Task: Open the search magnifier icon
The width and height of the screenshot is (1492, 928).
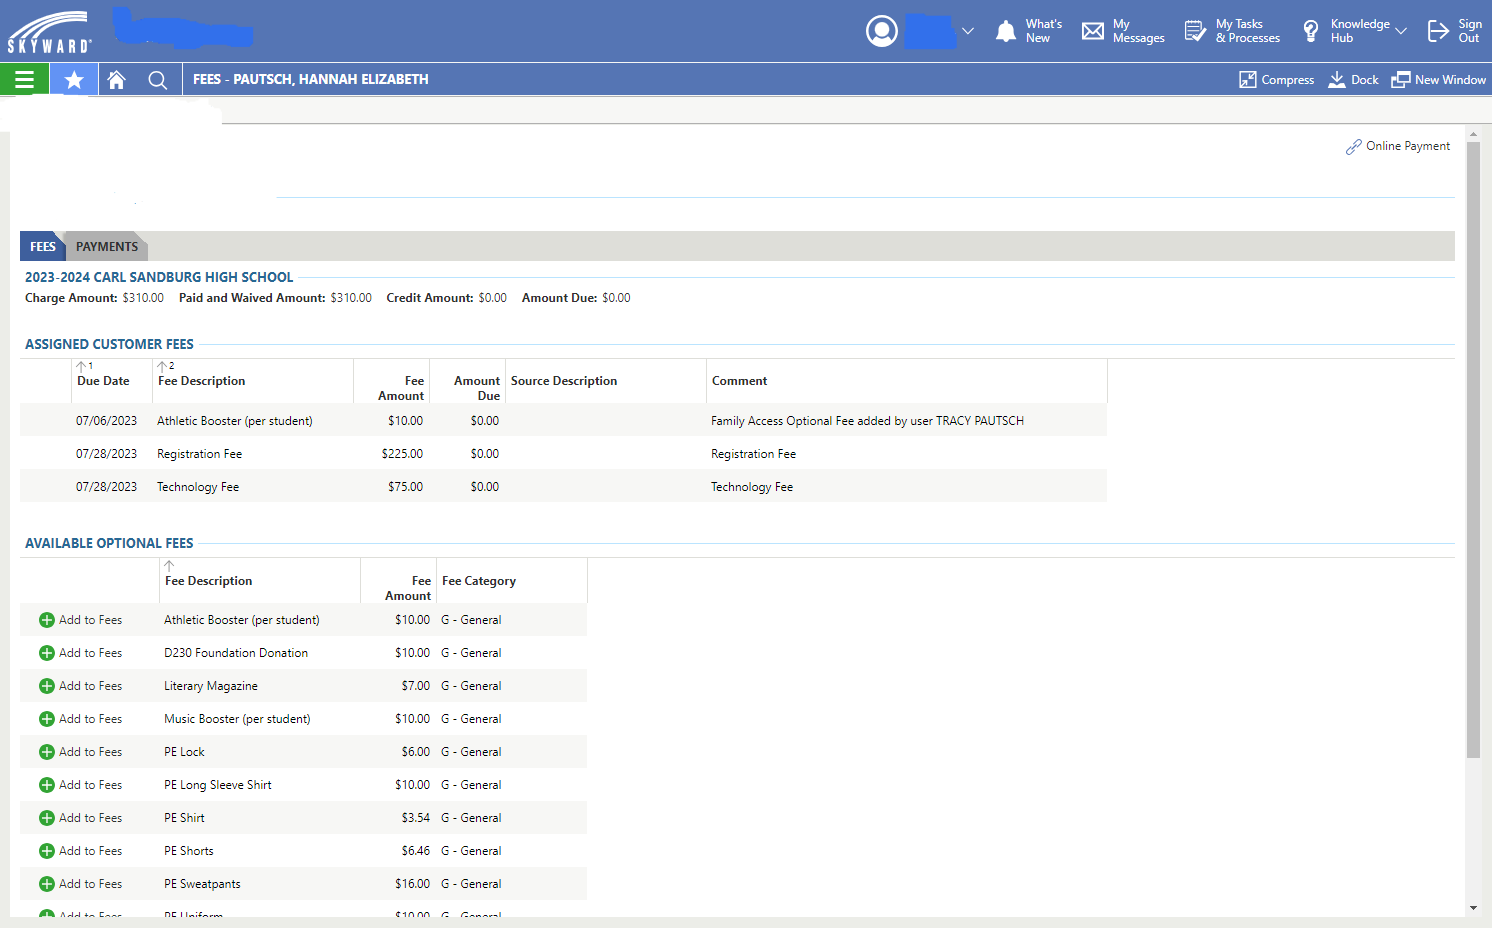Action: click(x=157, y=80)
